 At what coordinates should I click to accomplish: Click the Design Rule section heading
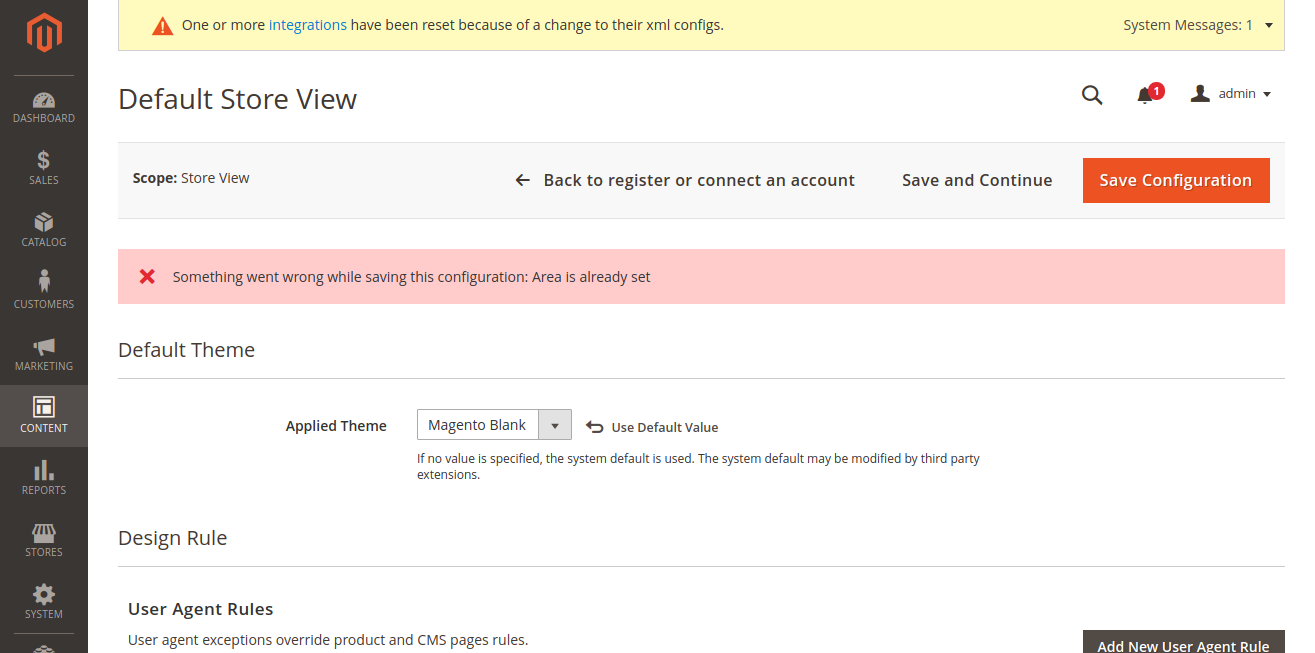172,538
